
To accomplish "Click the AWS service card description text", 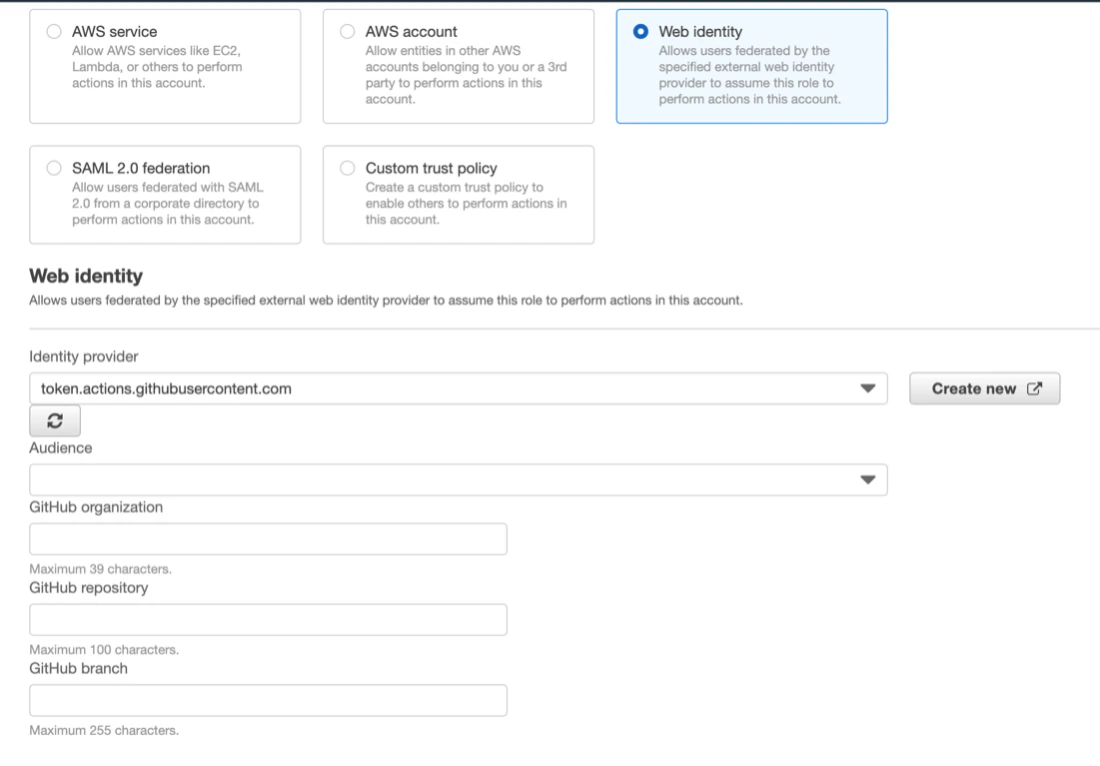I will pyautogui.click(x=157, y=67).
